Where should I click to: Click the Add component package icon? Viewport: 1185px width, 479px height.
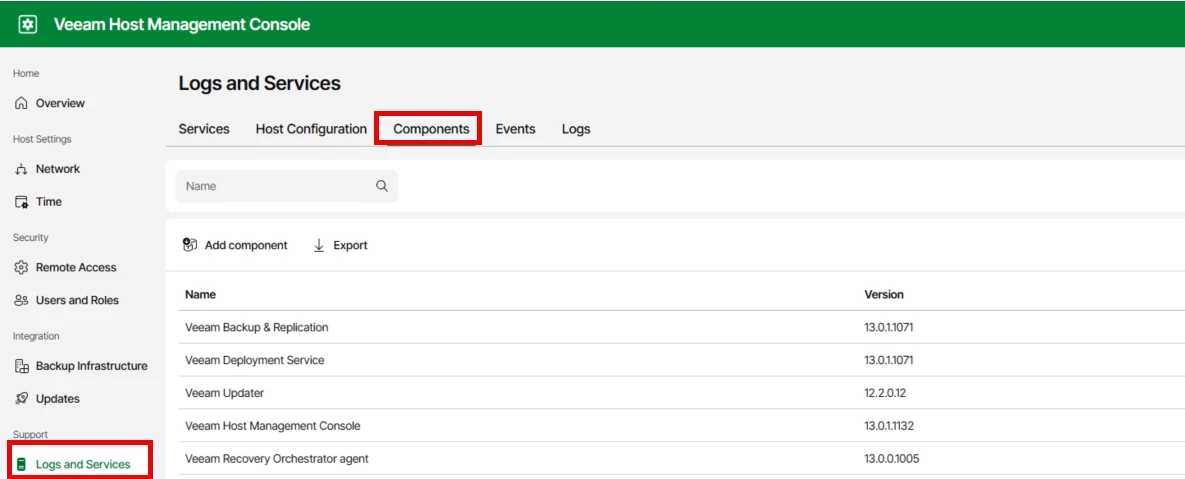[x=190, y=245]
